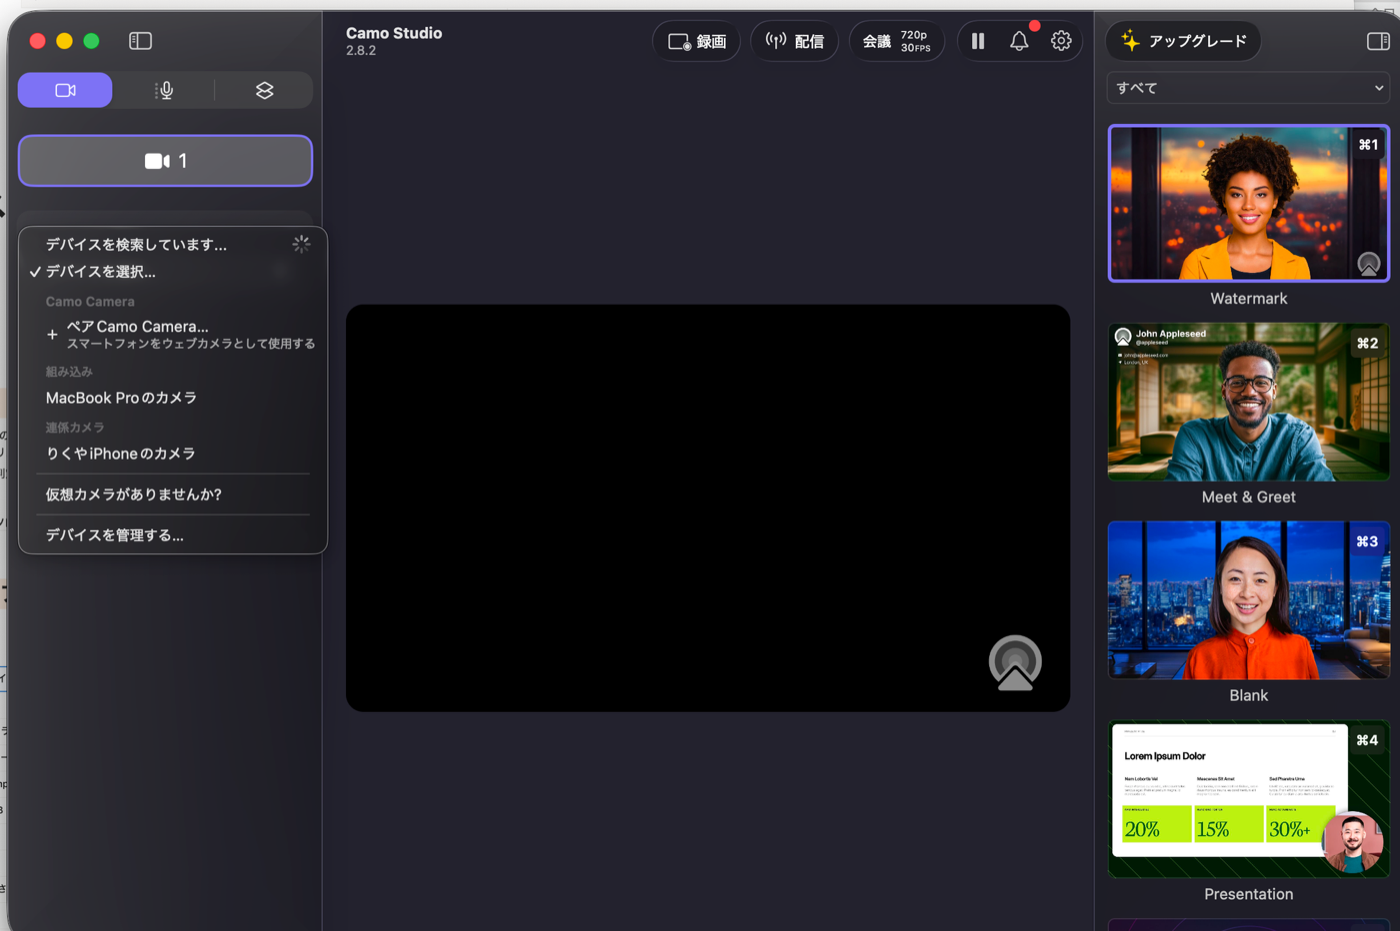Toggle the right sidebar panel icon

pyautogui.click(x=1378, y=41)
